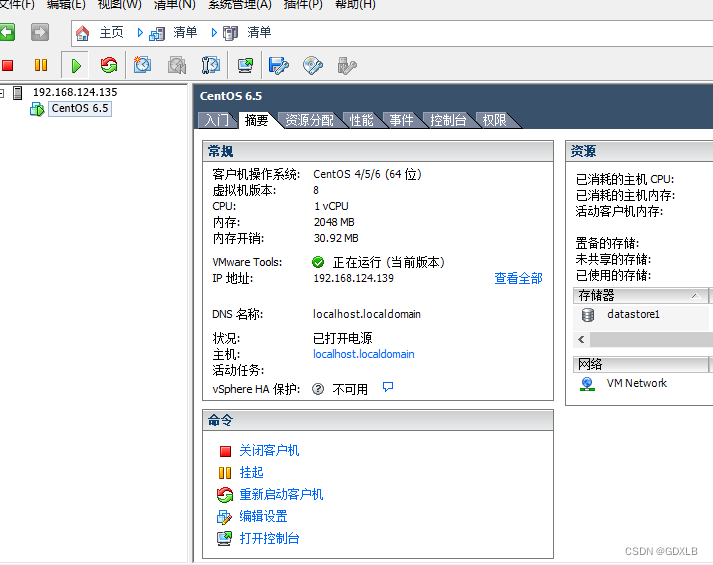Sort storage list via 存储器 header arrow
713x565 pixels.
(x=695, y=296)
